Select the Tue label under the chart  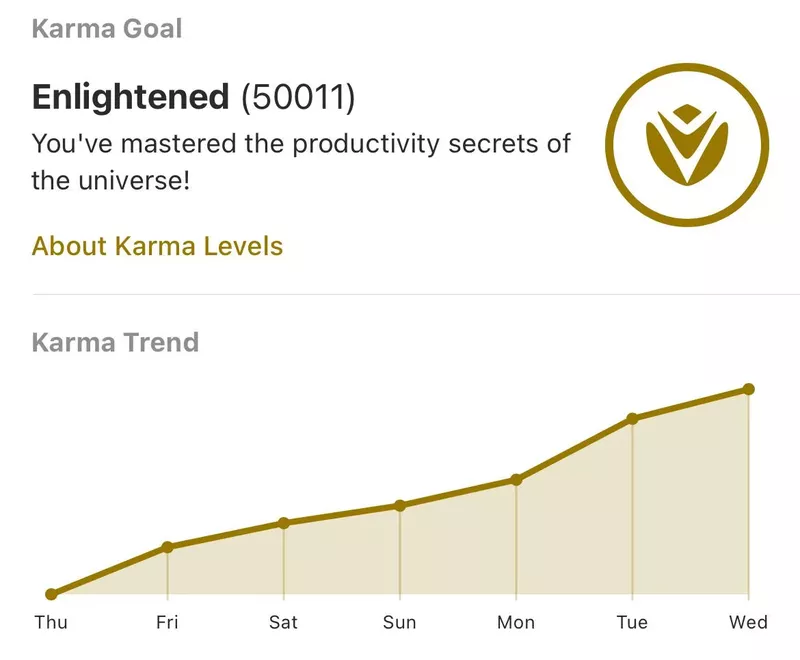coord(632,623)
